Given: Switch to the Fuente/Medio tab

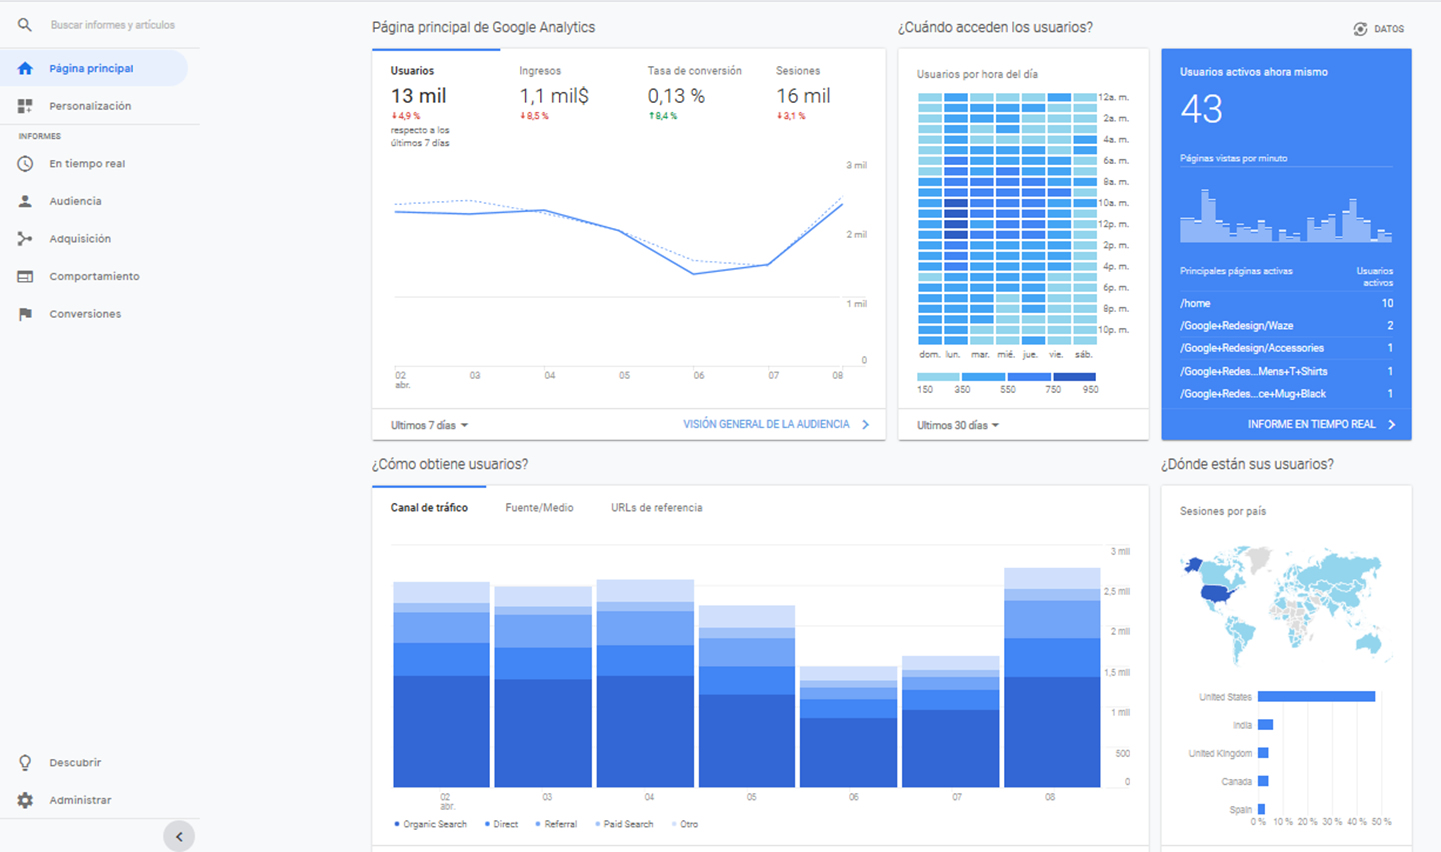Looking at the screenshot, I should [539, 508].
